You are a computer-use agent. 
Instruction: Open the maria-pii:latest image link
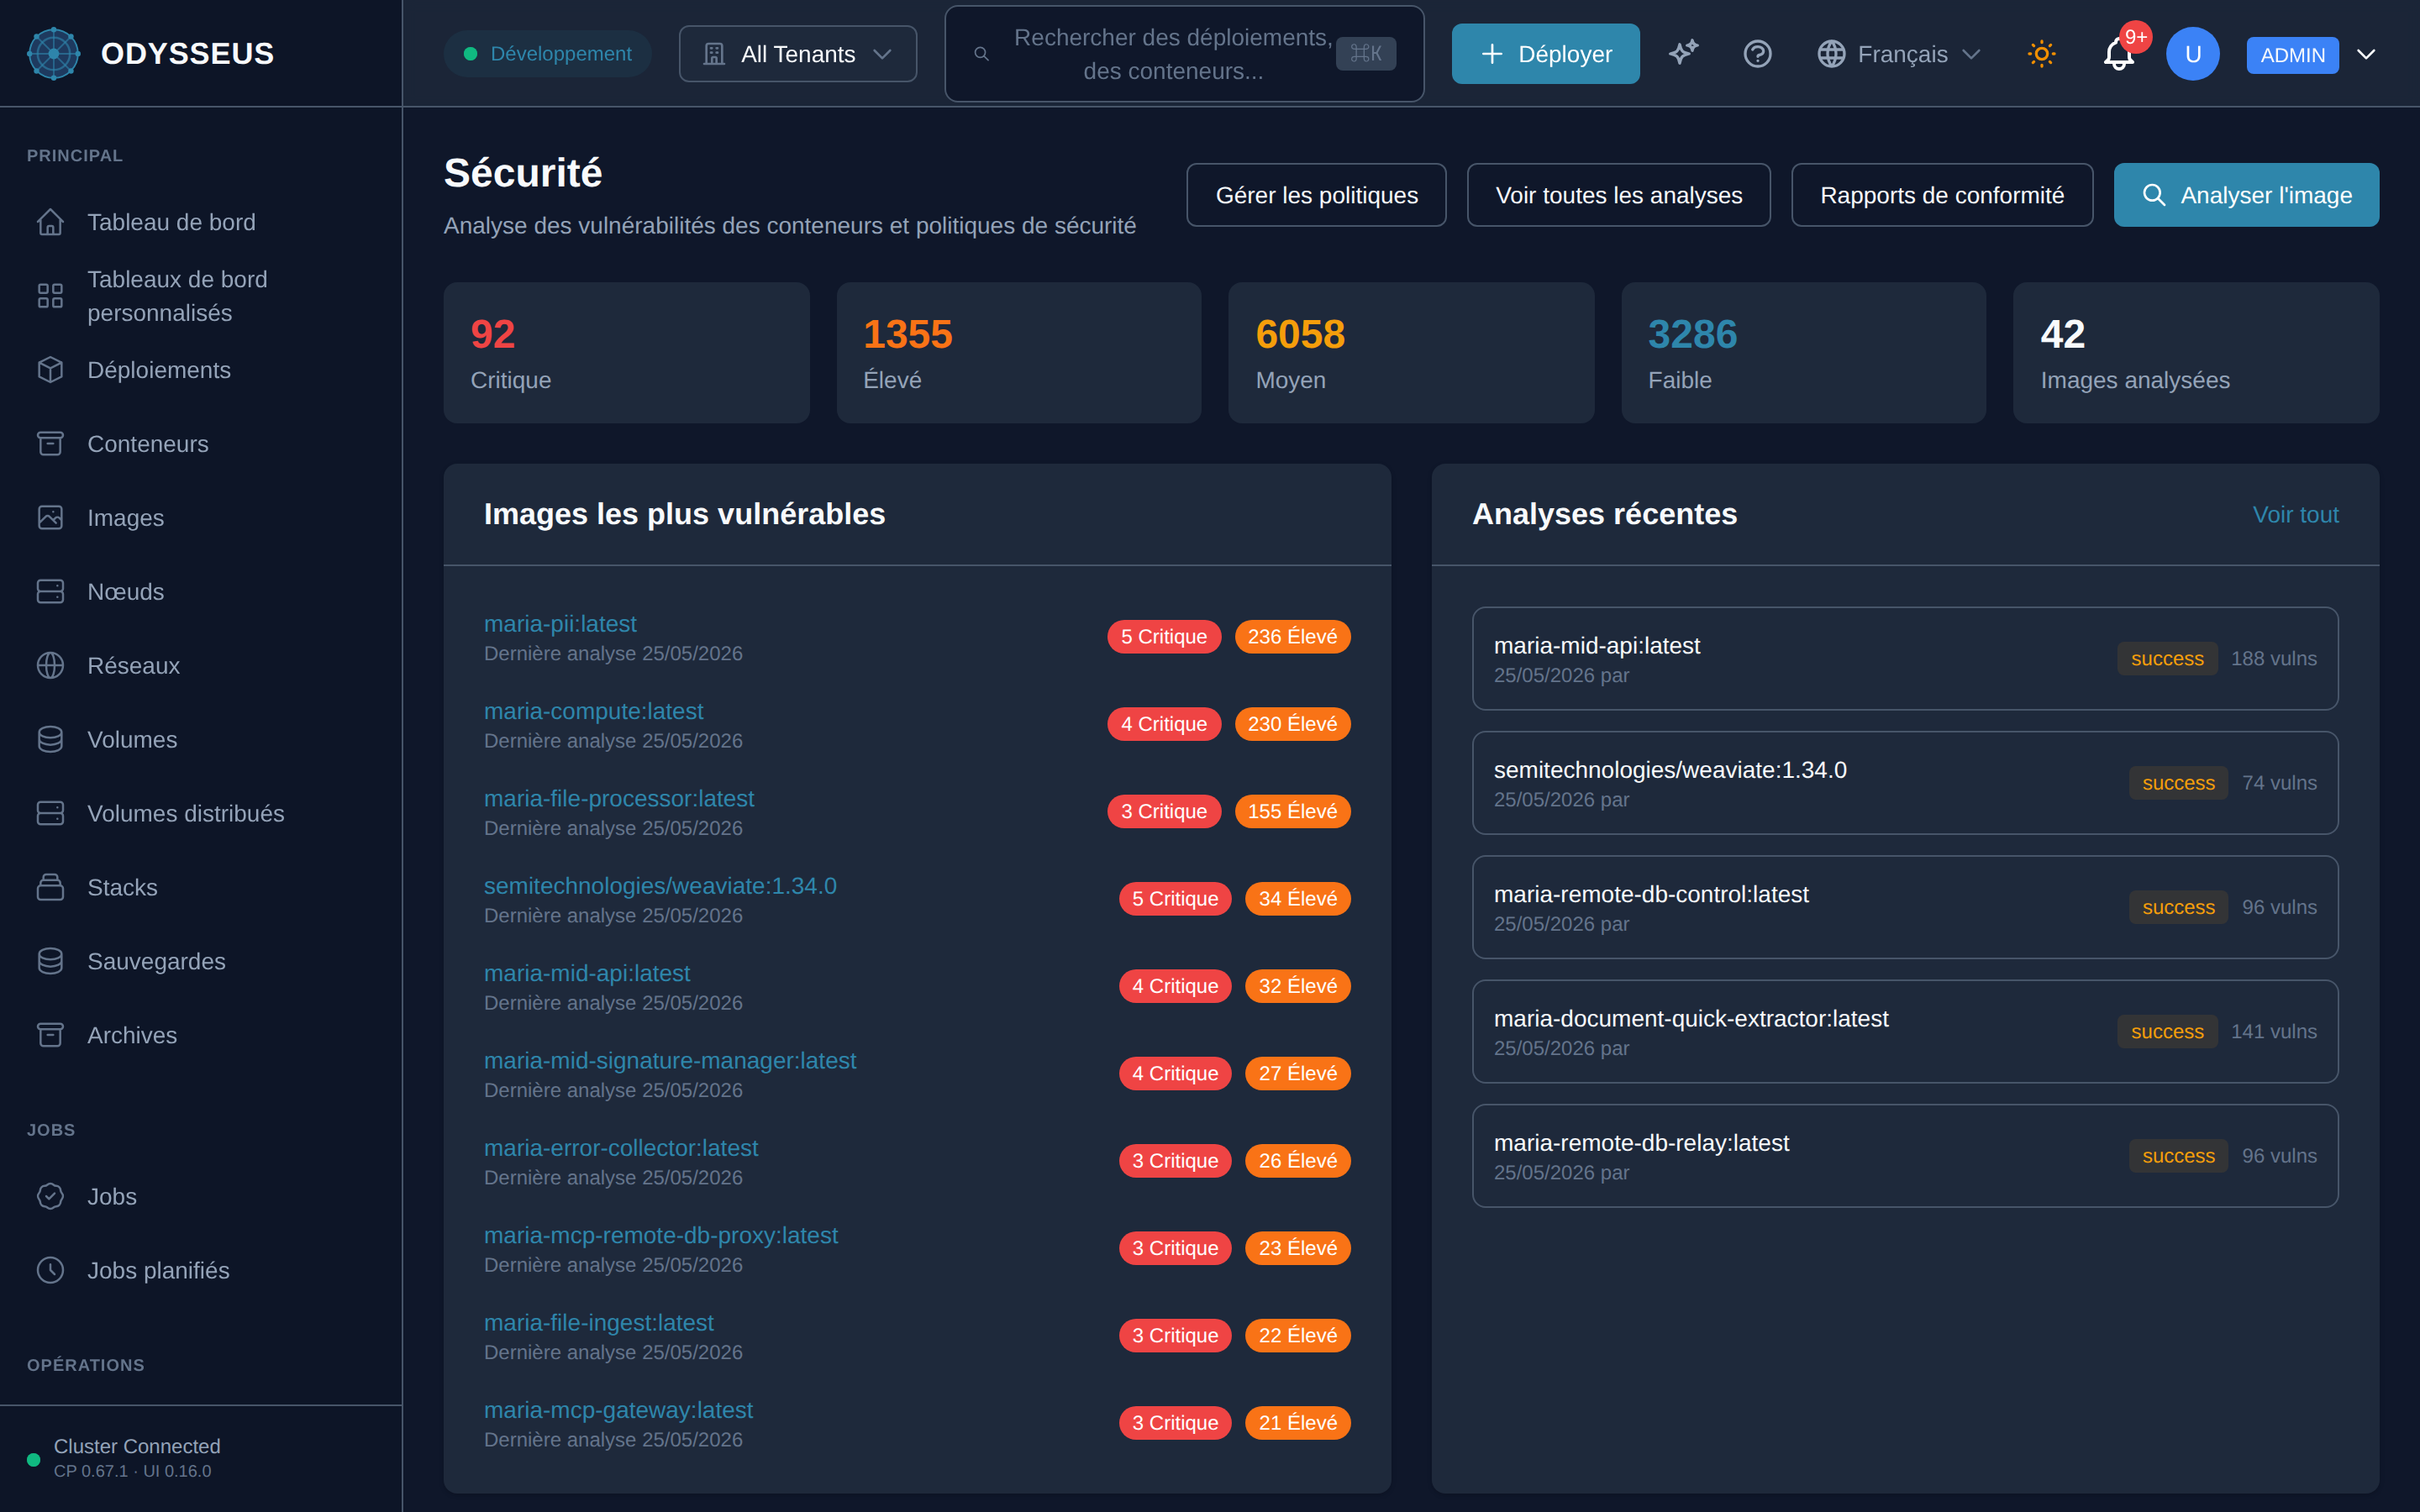click(x=560, y=624)
